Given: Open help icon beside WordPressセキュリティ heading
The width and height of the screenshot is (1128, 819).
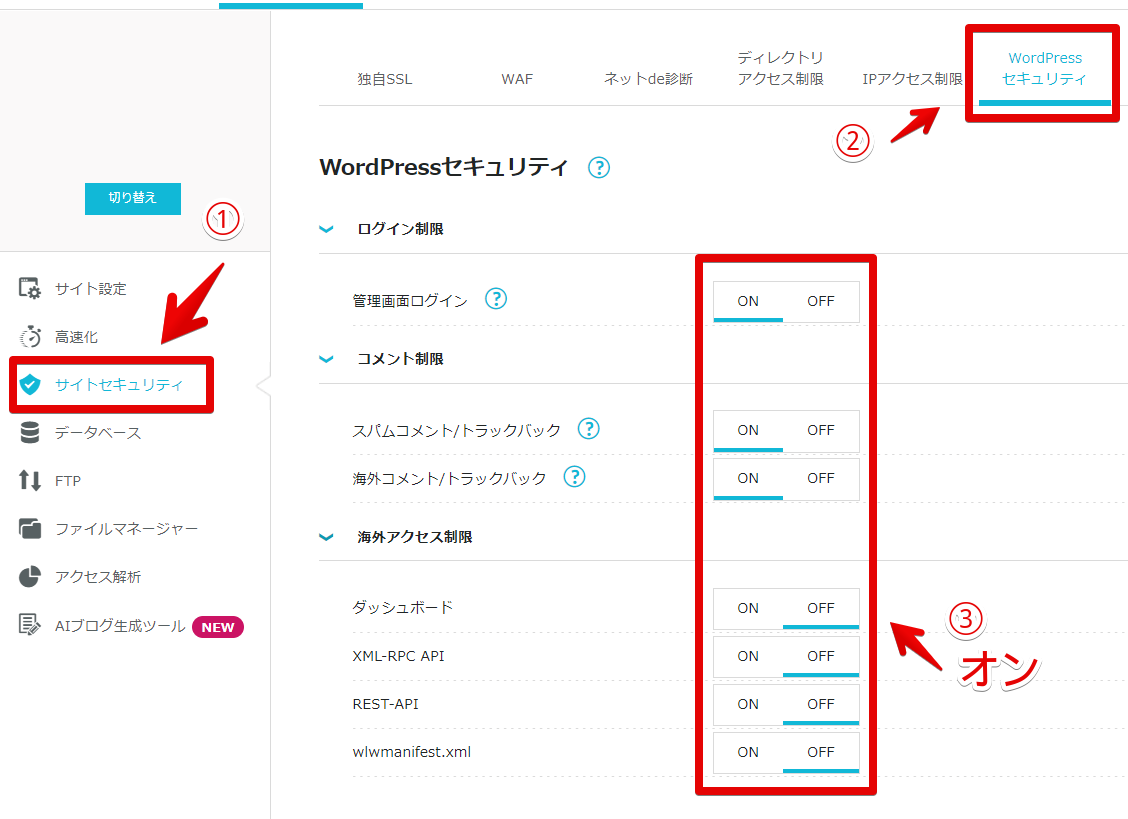Looking at the screenshot, I should pos(599,168).
